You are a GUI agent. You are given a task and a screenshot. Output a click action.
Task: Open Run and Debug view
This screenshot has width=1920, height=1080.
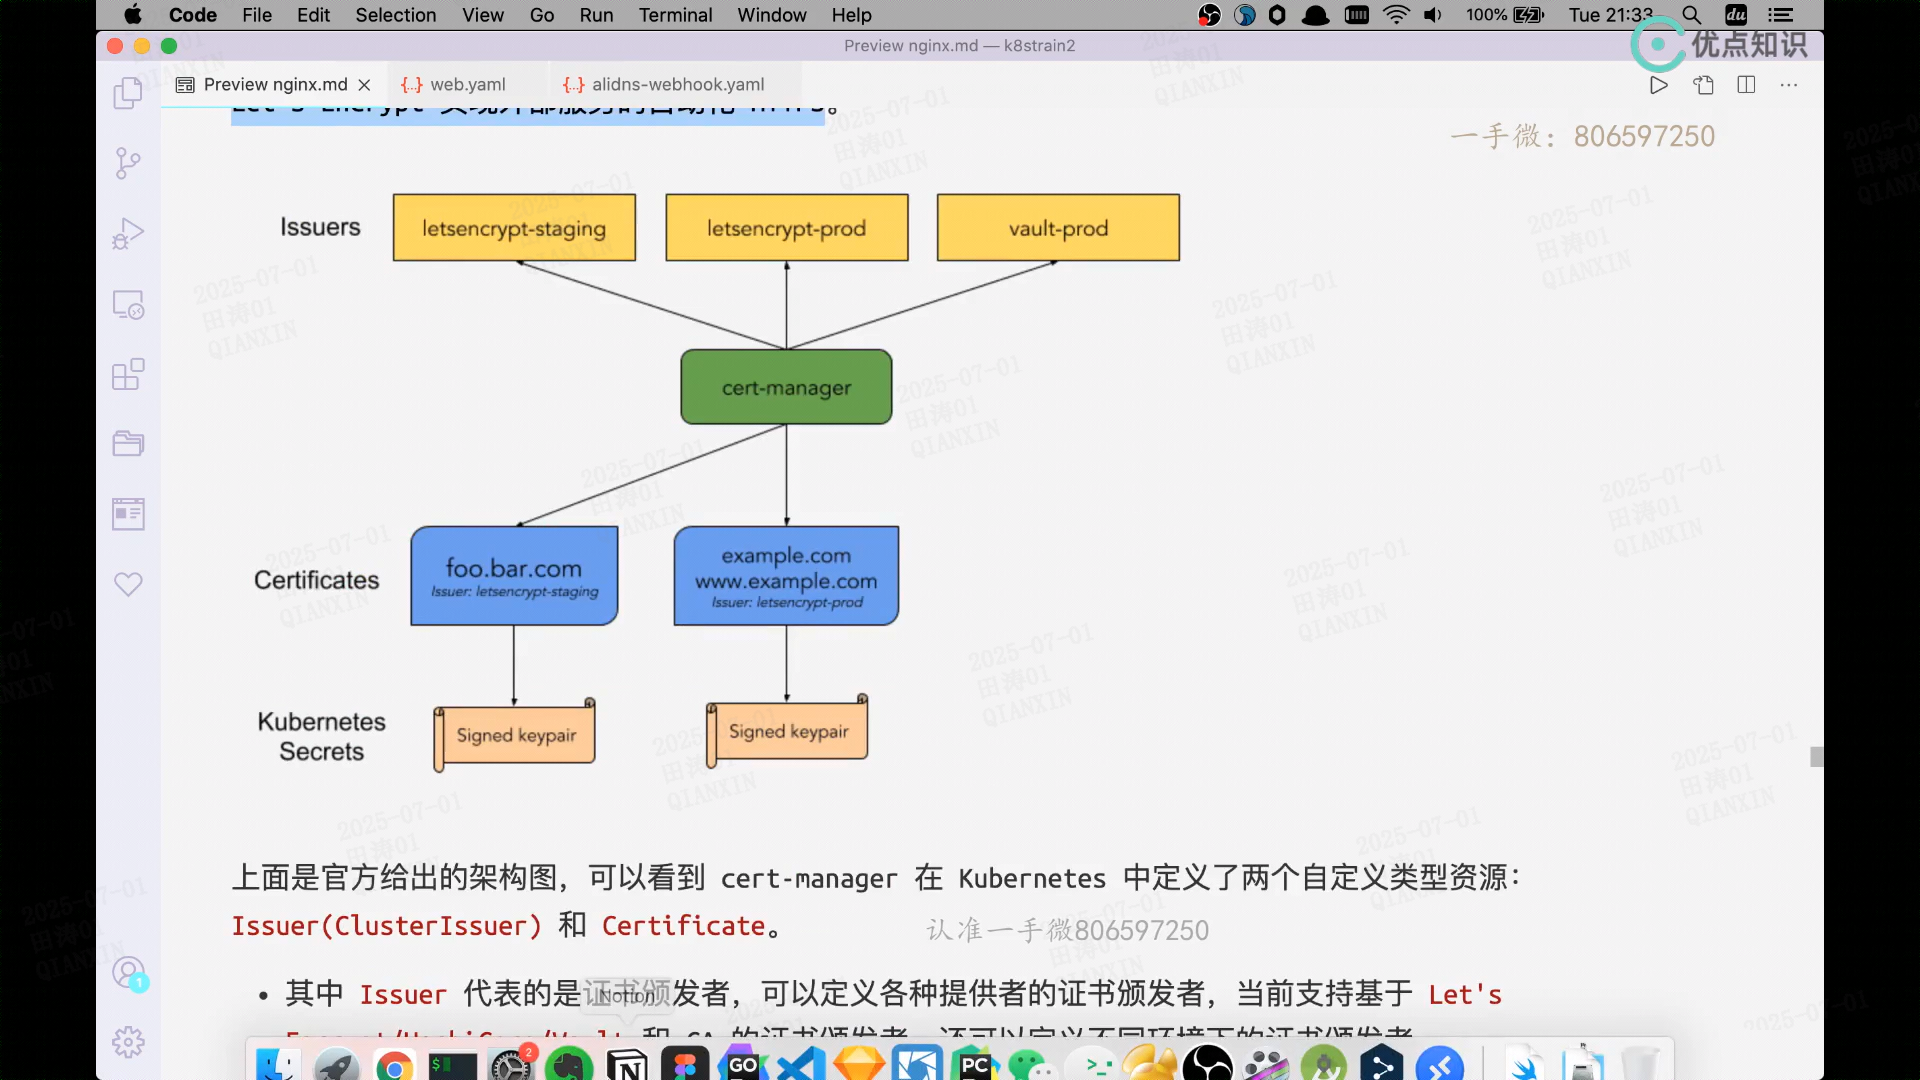coord(128,233)
